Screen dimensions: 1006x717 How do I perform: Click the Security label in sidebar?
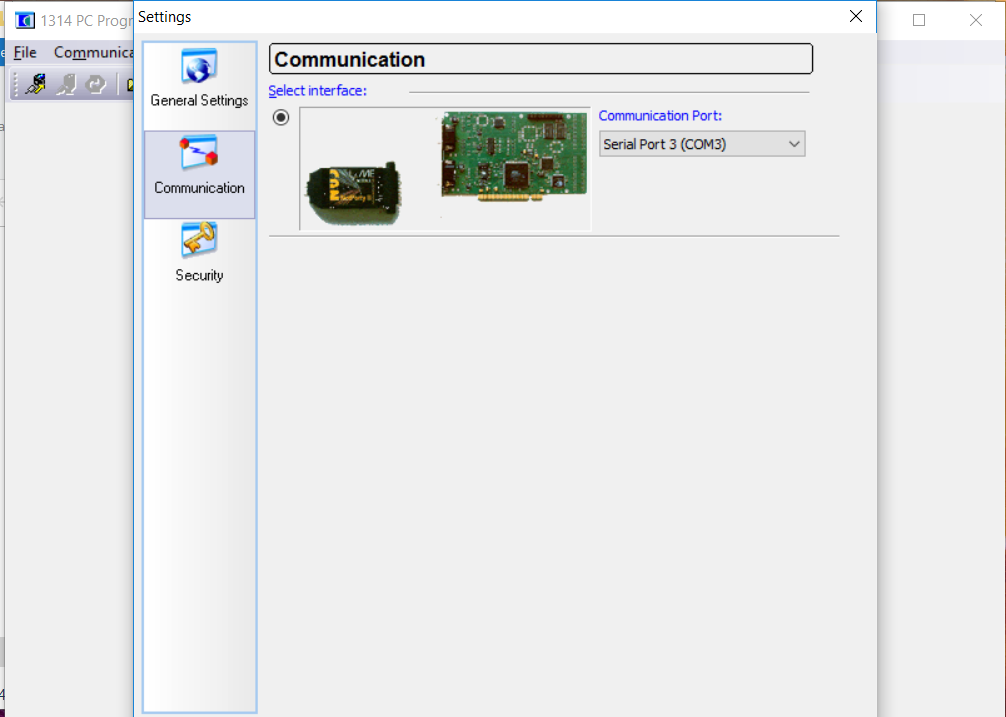point(199,275)
